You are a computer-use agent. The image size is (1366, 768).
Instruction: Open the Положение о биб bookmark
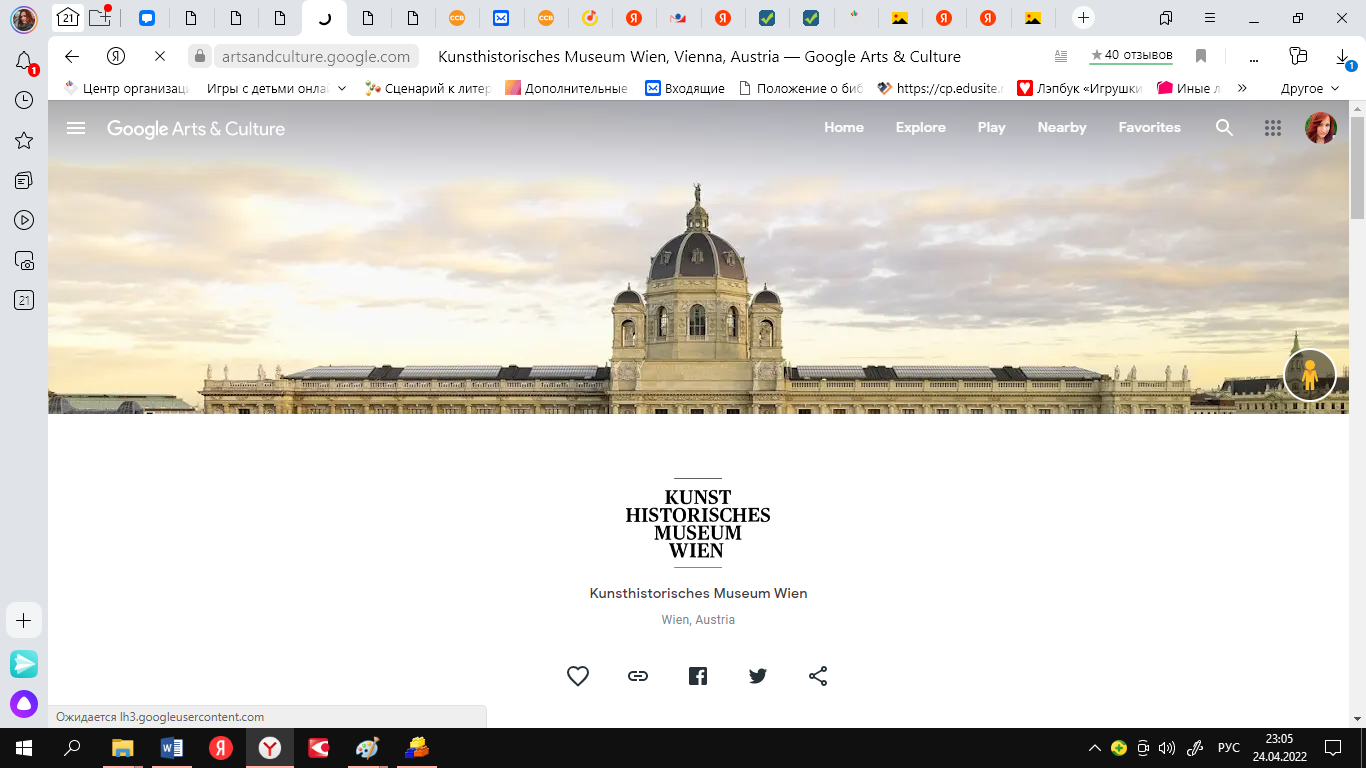(800, 88)
